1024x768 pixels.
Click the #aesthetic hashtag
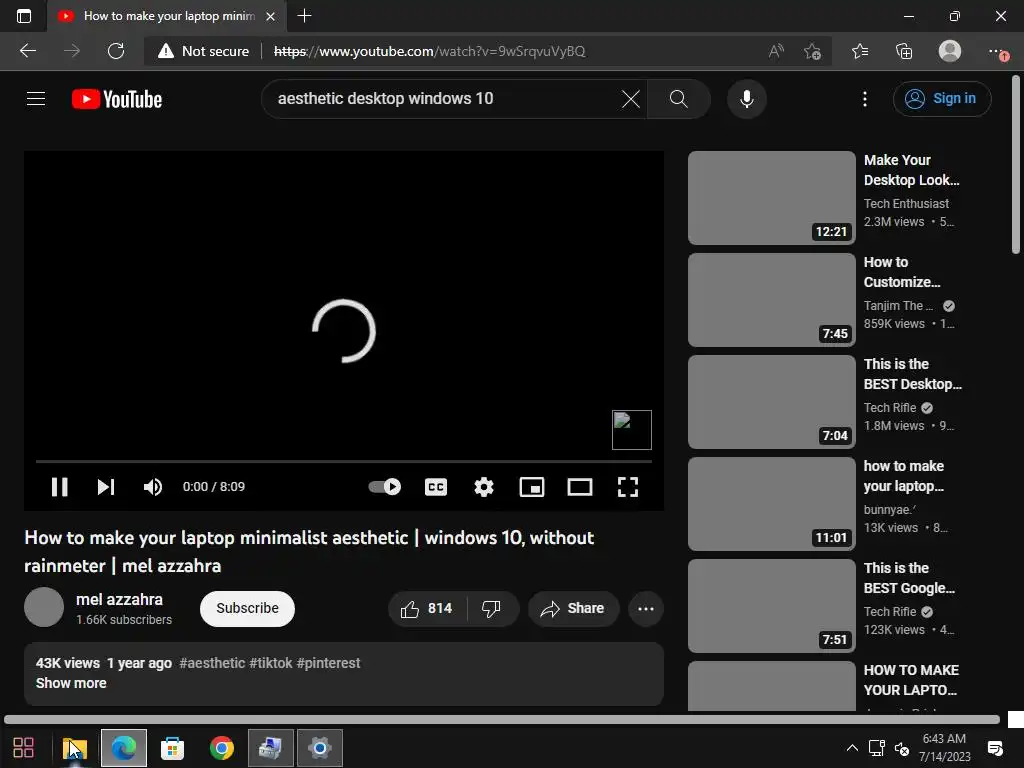212,663
